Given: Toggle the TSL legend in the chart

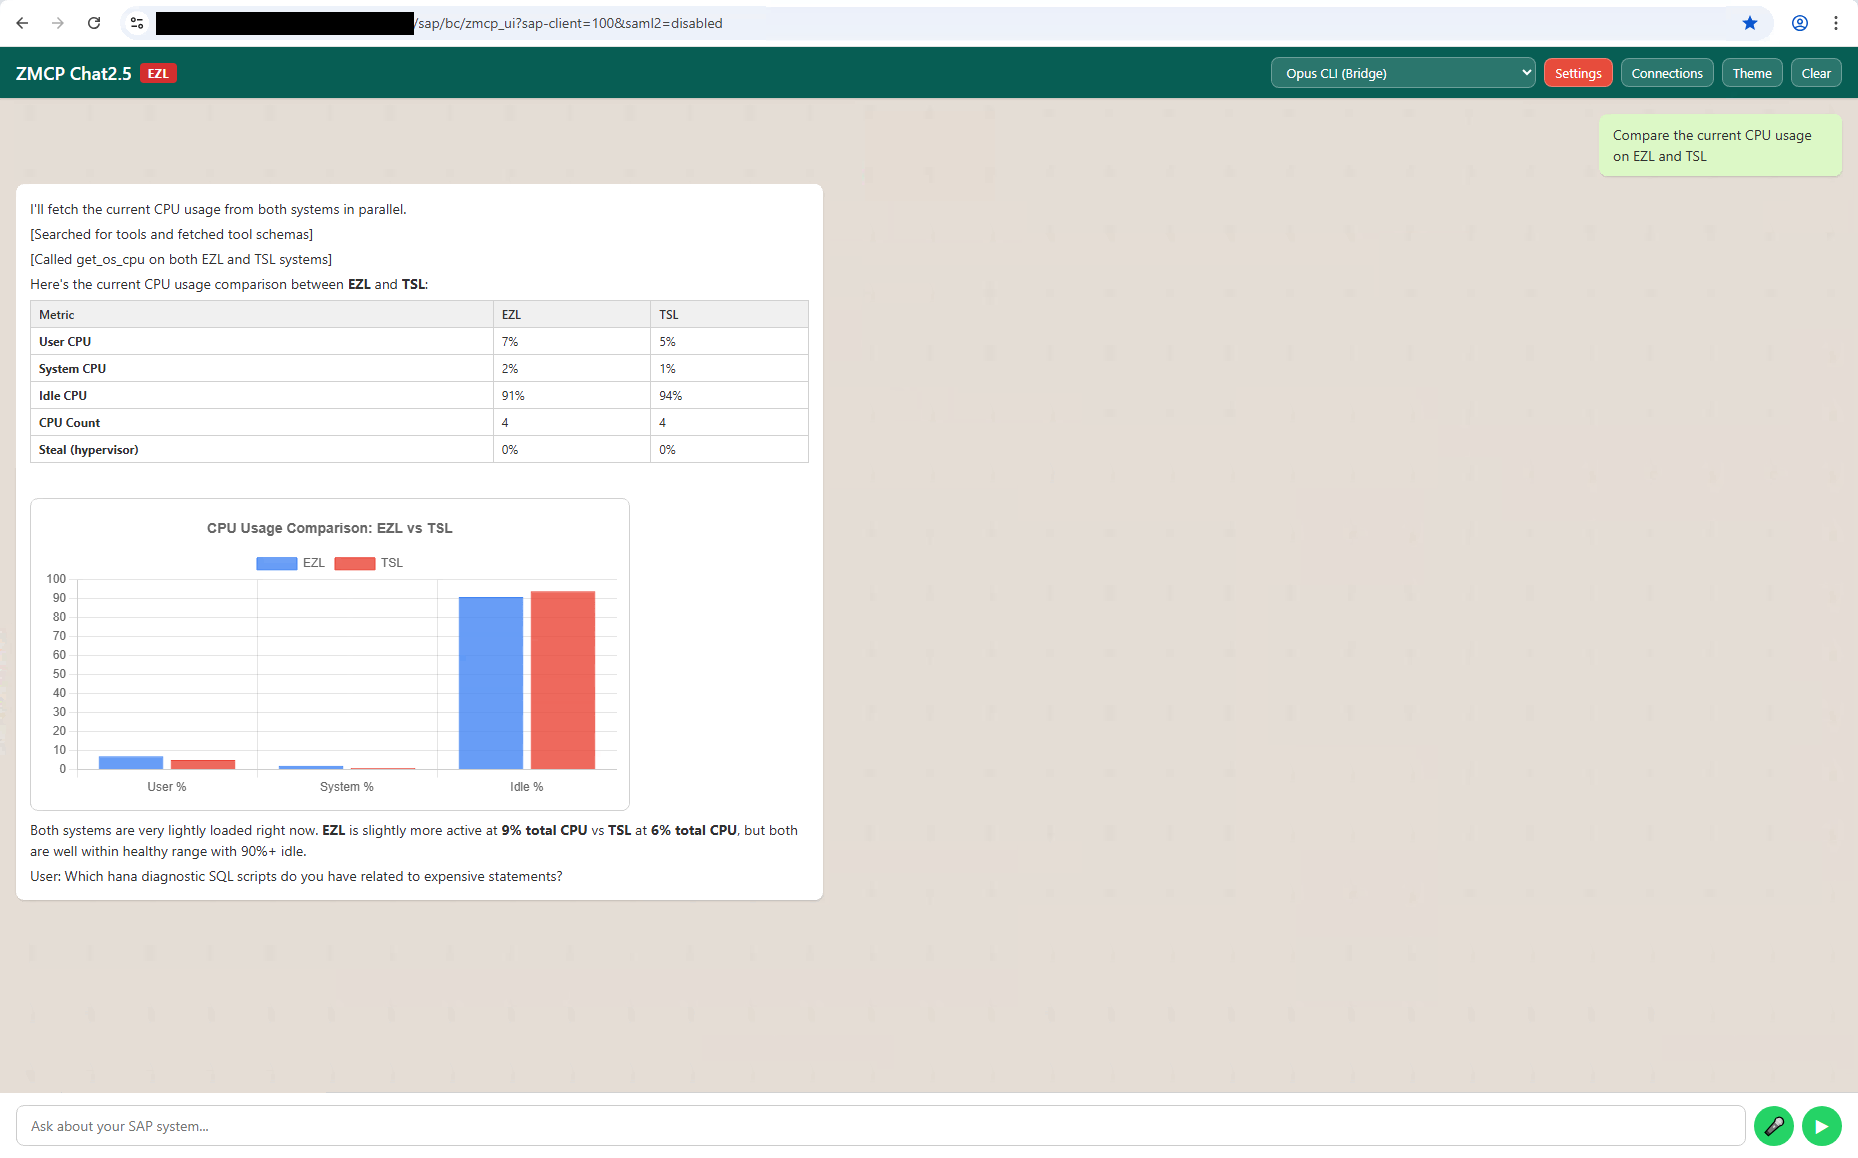Looking at the screenshot, I should click(369, 563).
